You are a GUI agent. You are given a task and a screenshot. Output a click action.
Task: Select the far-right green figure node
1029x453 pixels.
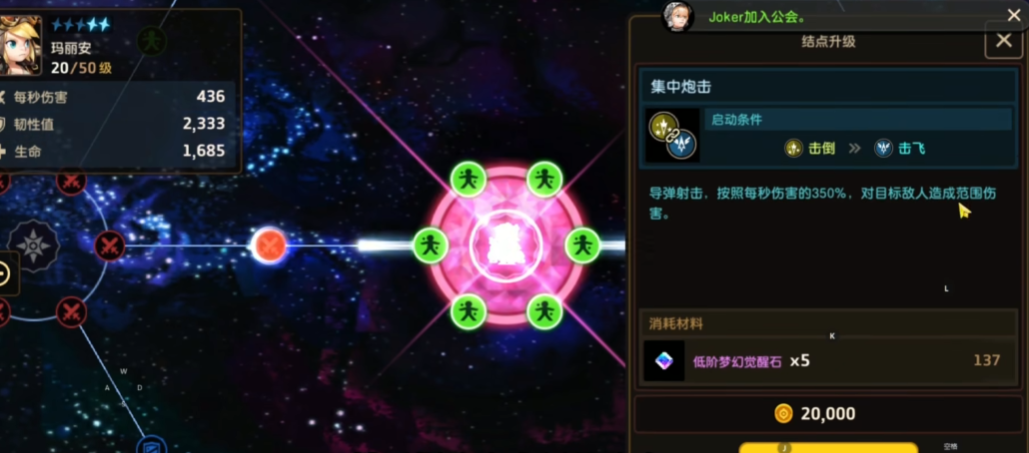point(583,246)
